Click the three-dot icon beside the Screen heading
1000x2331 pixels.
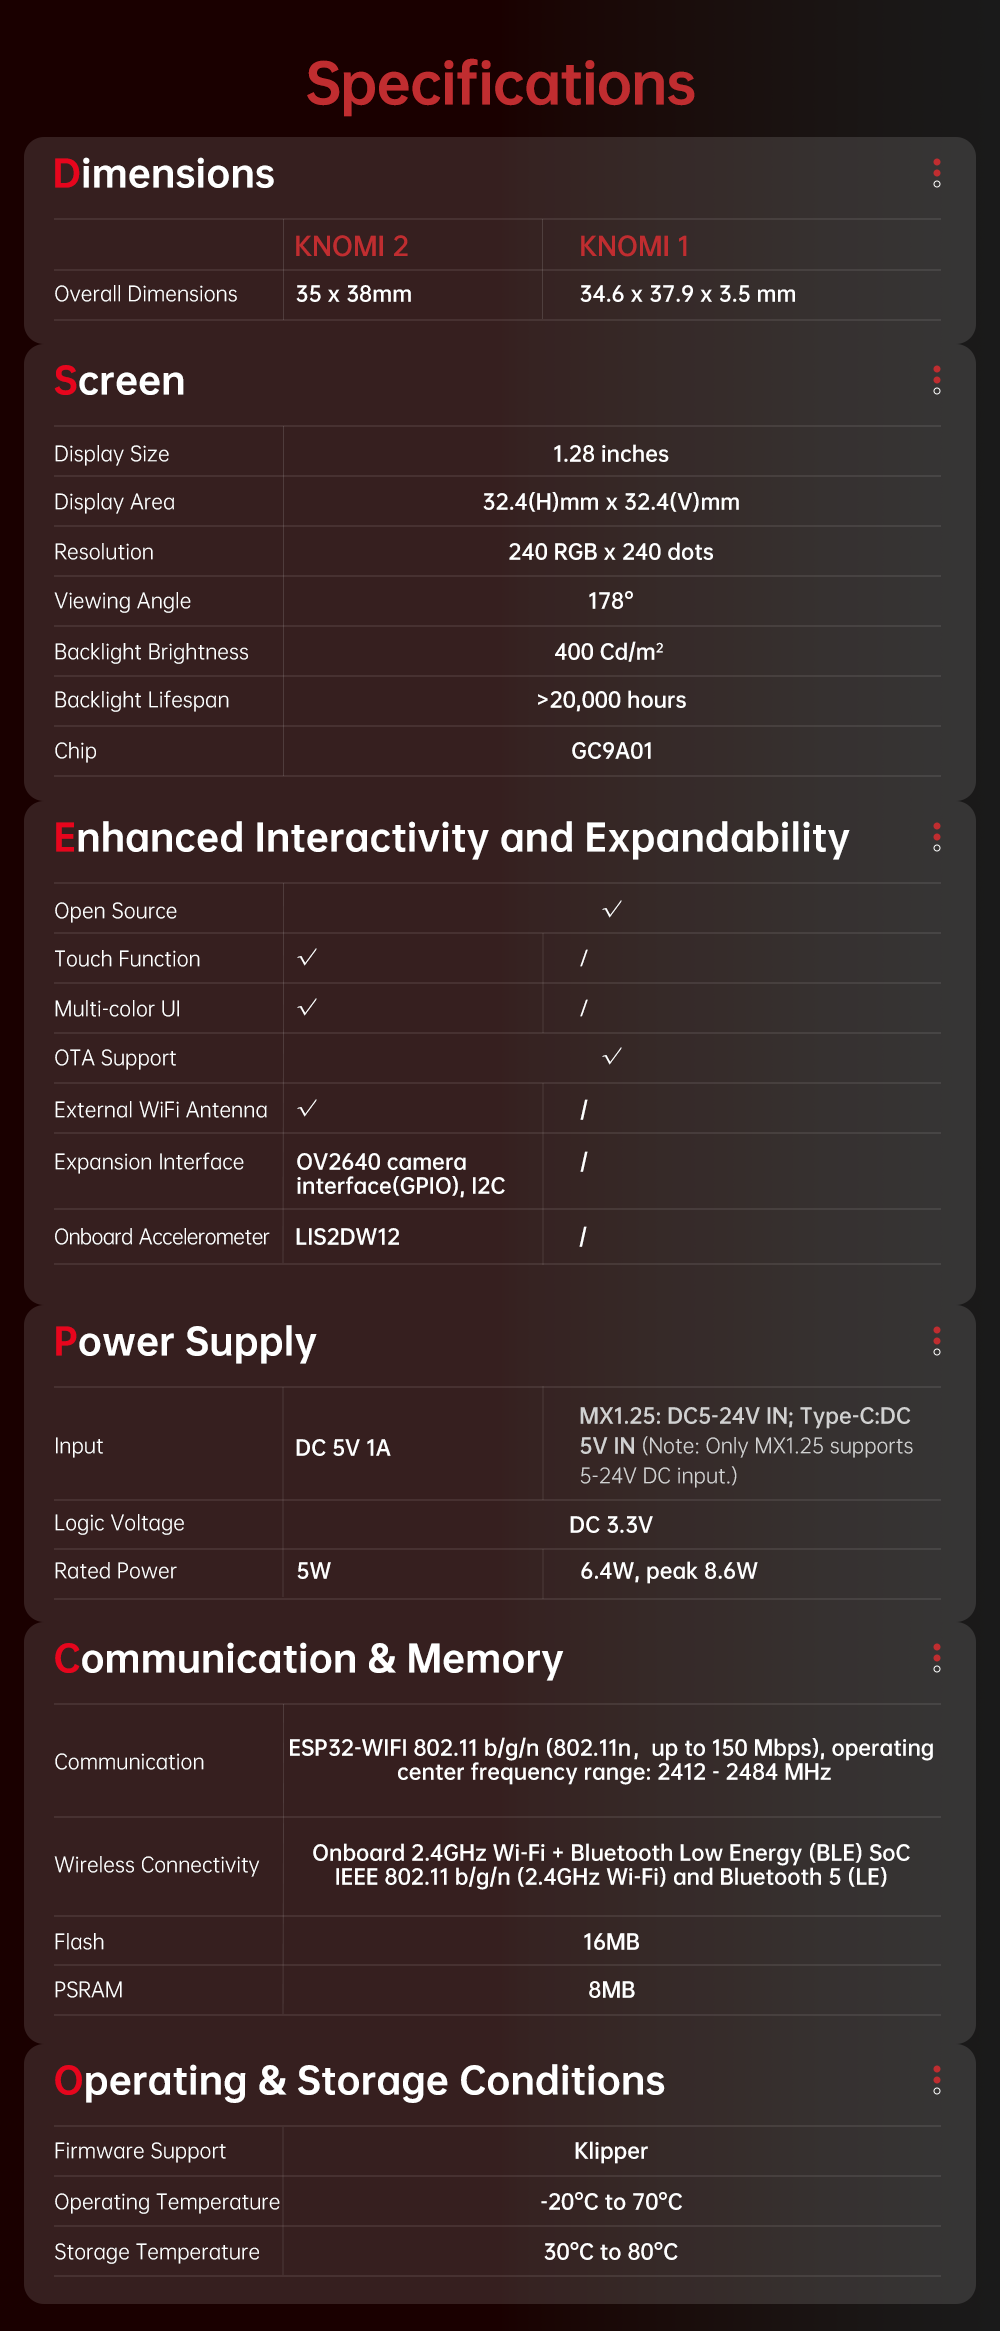point(936,380)
